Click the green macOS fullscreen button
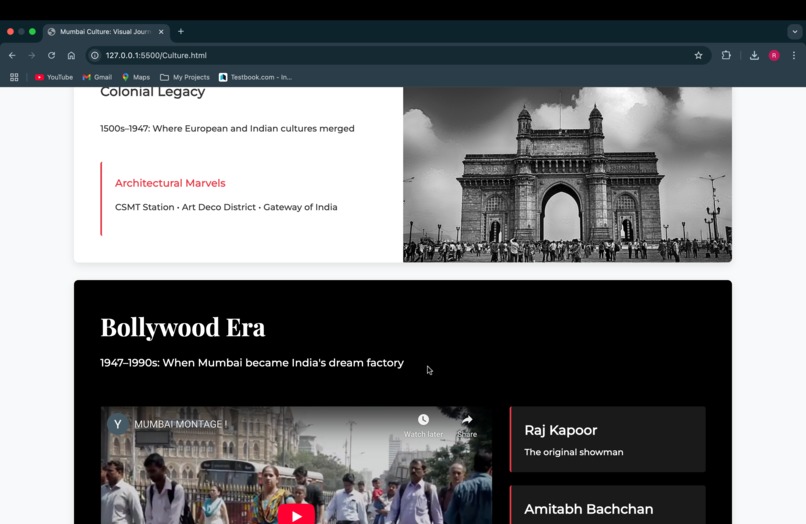Screen dimensions: 806x524 pyautogui.click(x=32, y=32)
